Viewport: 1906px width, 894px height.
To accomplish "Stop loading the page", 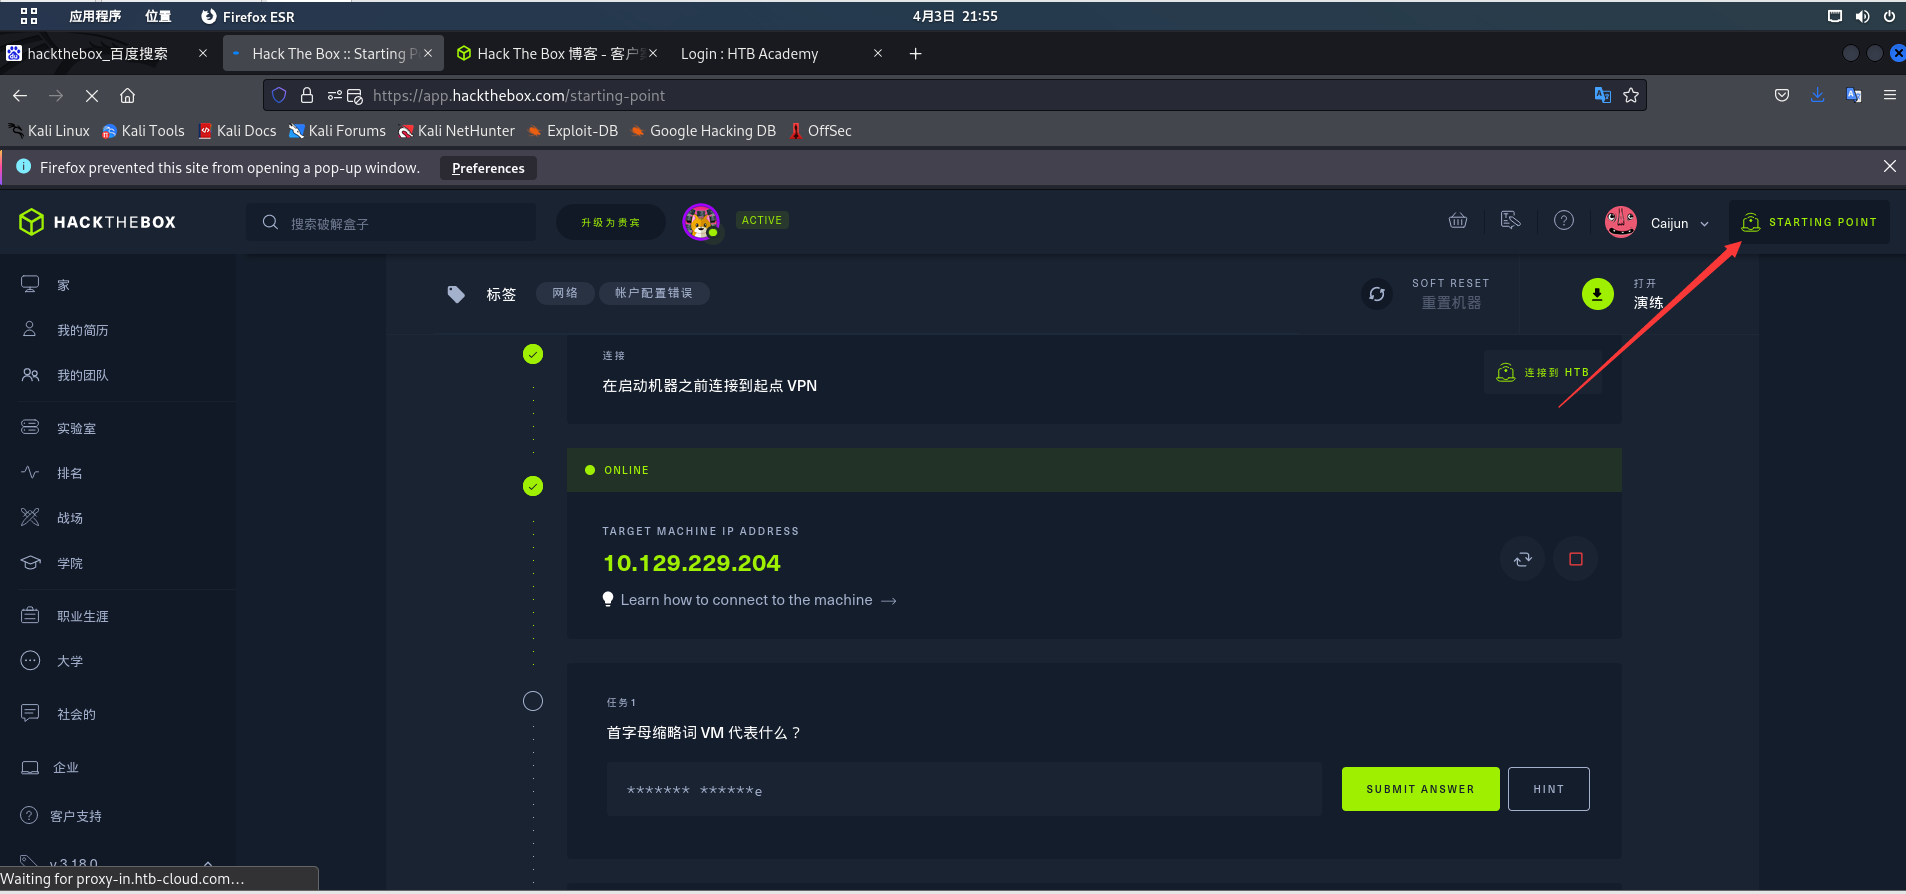I will click(91, 96).
